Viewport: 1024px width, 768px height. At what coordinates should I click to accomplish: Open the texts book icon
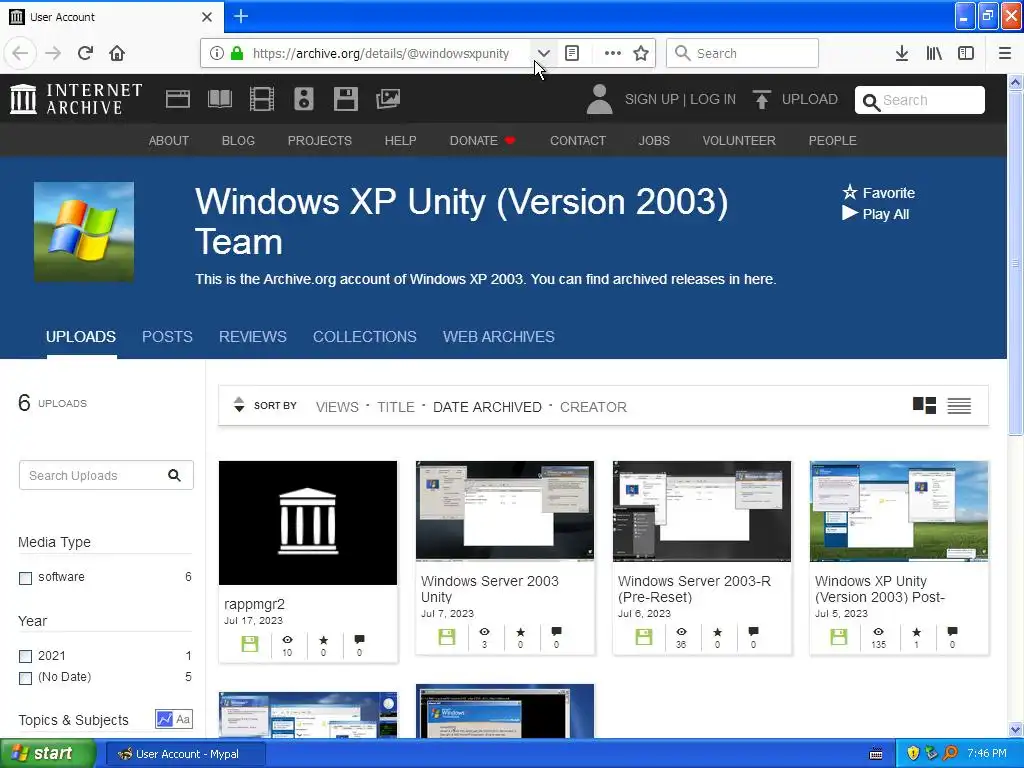pyautogui.click(x=219, y=99)
